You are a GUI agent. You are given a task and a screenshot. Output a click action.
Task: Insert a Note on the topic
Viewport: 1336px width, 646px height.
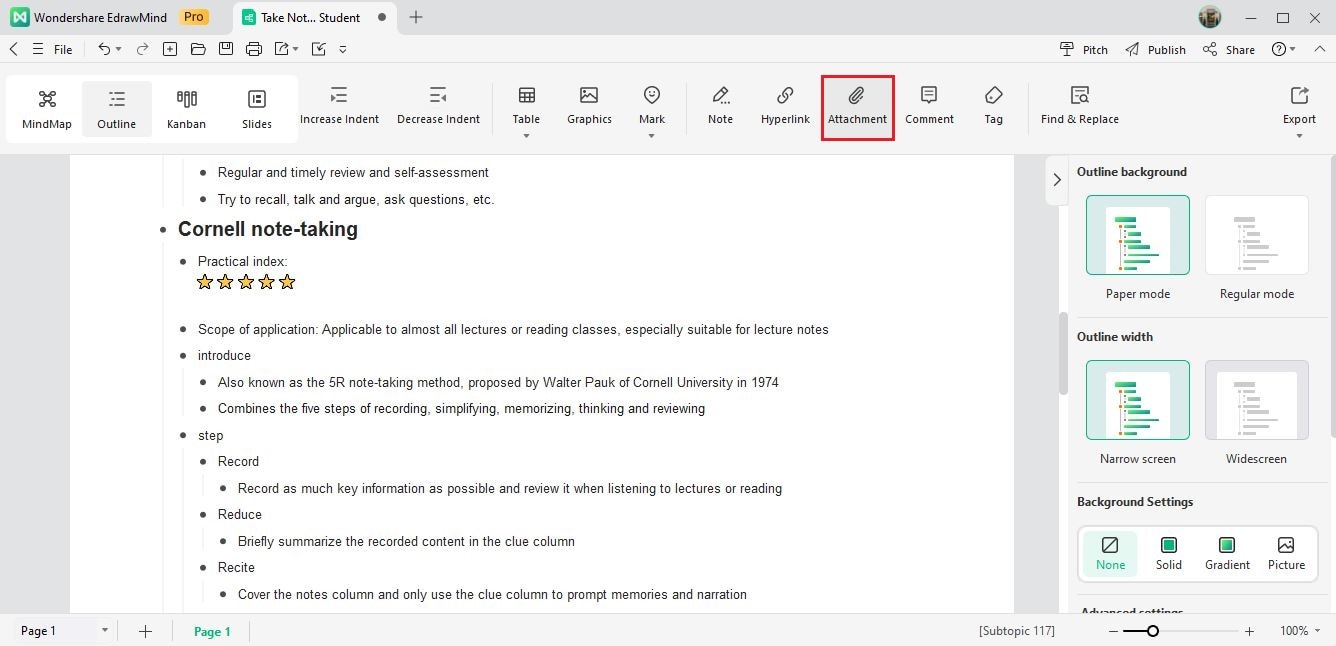coord(720,106)
